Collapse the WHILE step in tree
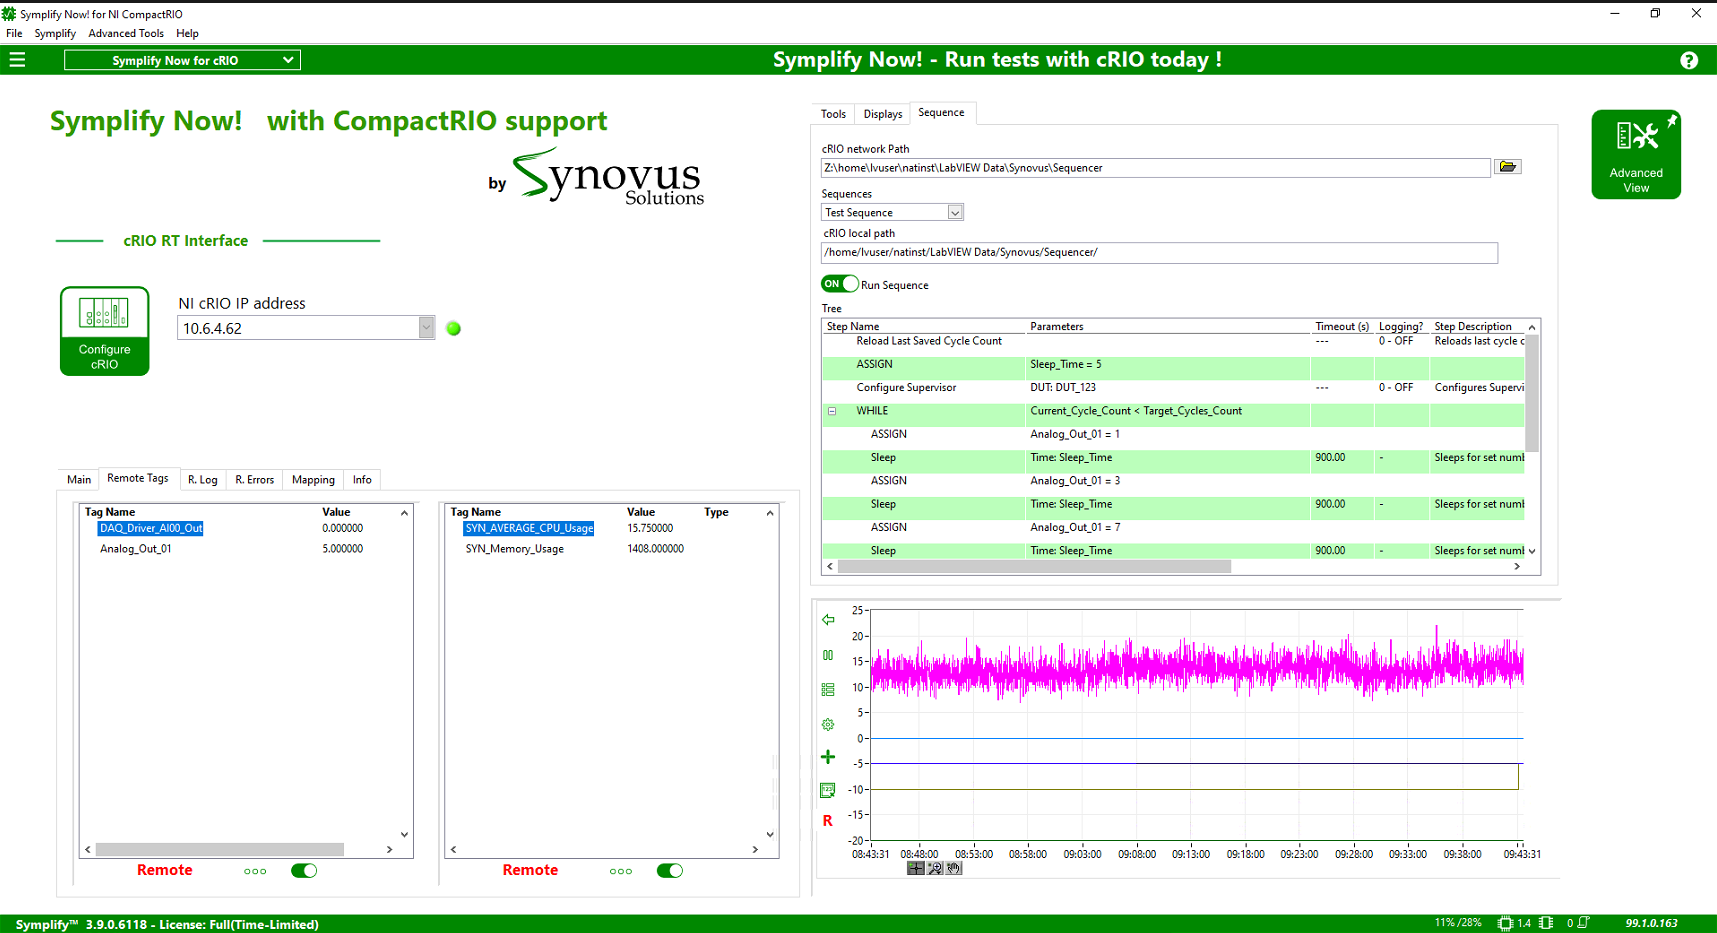1717x933 pixels. coord(832,411)
